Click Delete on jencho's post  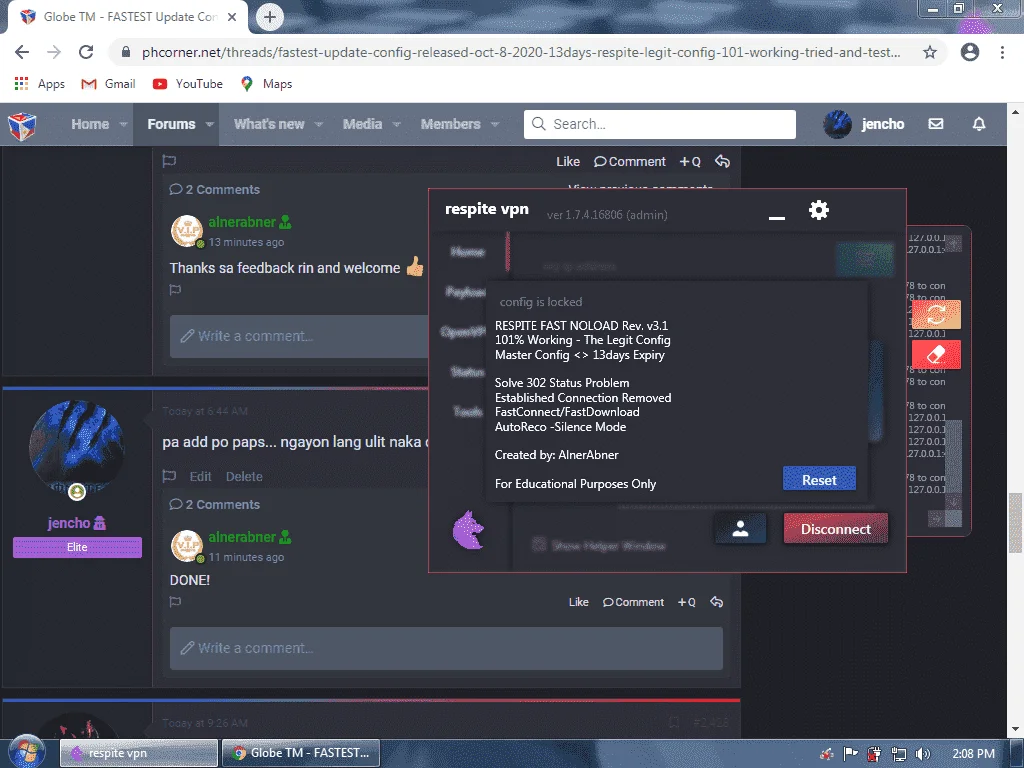click(244, 477)
